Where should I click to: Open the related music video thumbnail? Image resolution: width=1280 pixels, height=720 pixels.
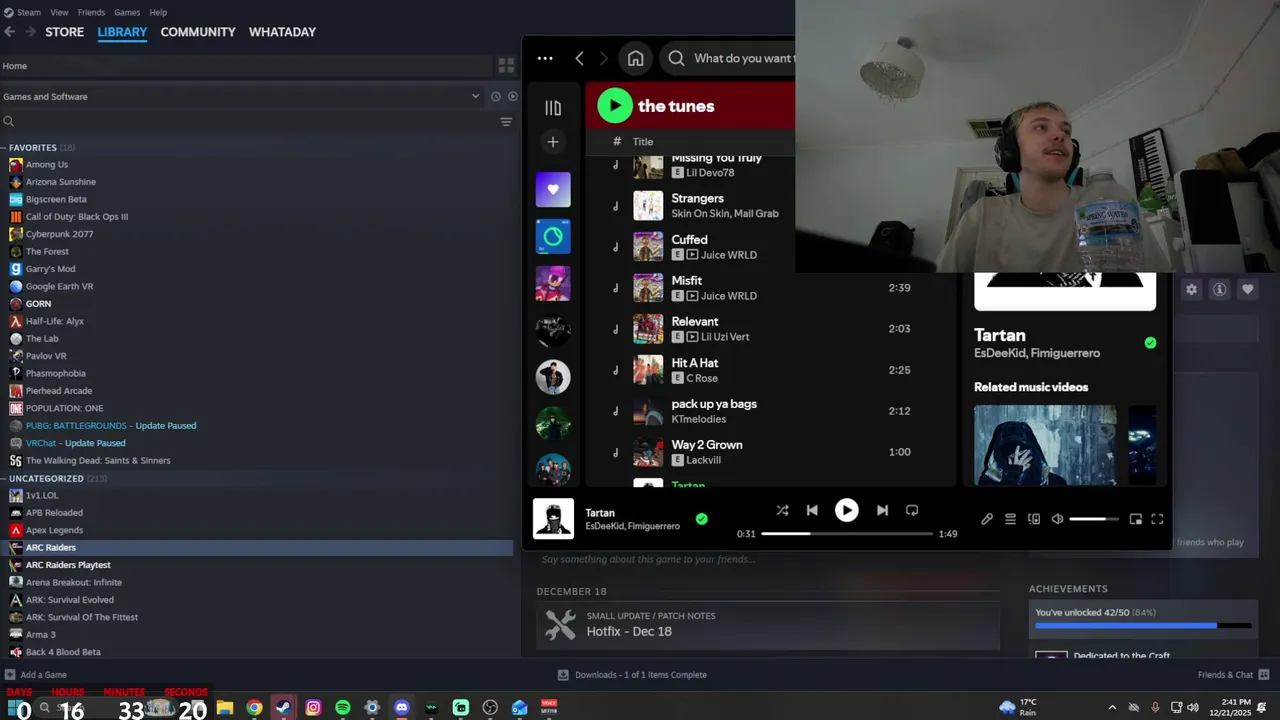tap(1045, 445)
